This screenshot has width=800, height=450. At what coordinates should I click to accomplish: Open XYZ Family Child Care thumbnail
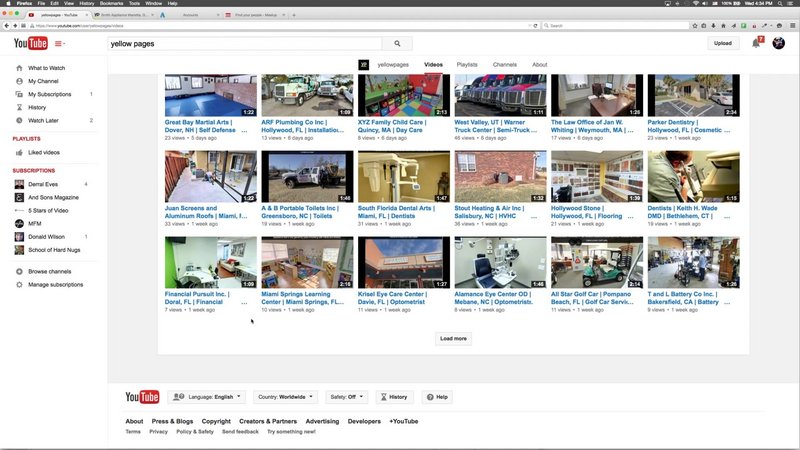pos(404,95)
